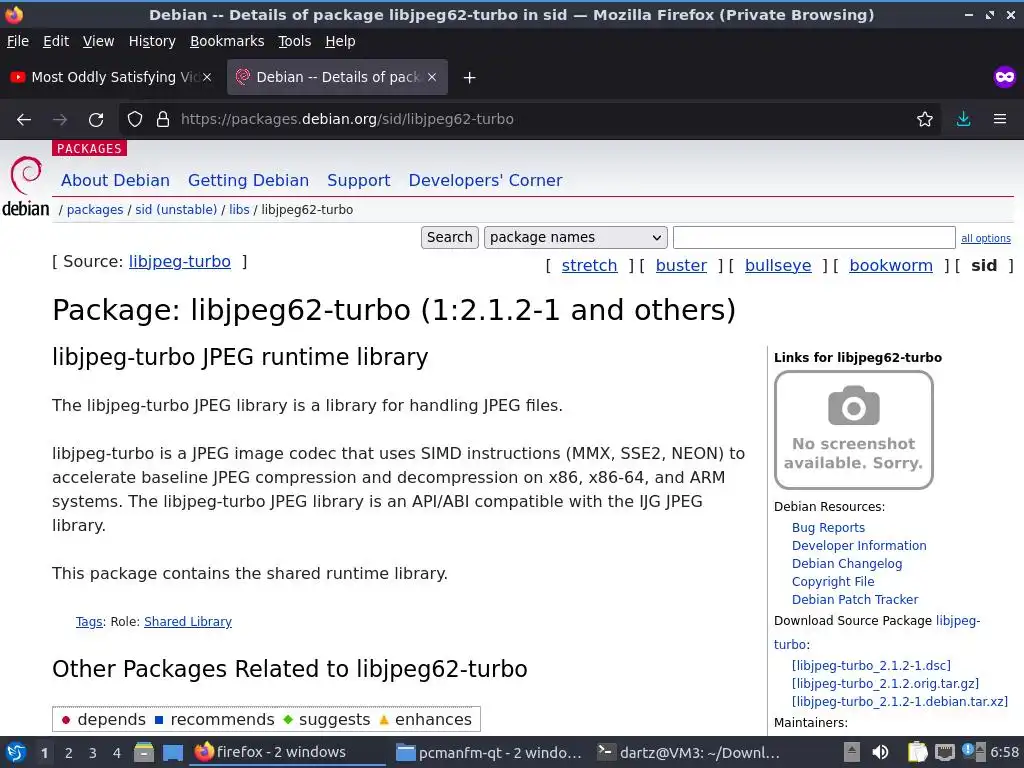Open the packages breadcrumb link

pyautogui.click(x=95, y=210)
